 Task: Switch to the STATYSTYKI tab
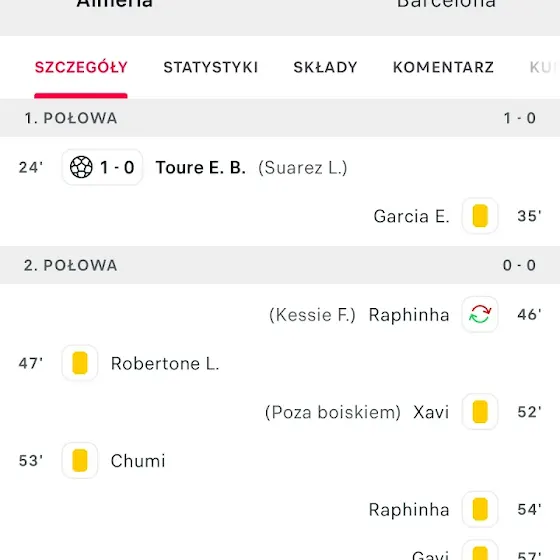coord(210,67)
